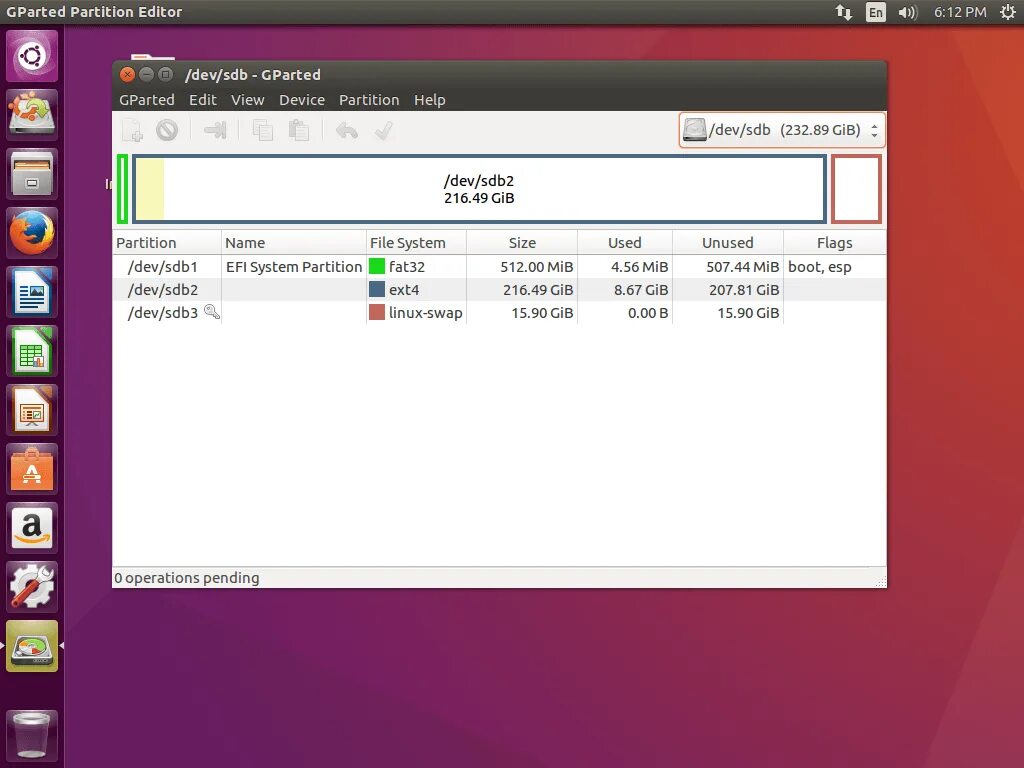Sort by the Size column header

coord(522,243)
